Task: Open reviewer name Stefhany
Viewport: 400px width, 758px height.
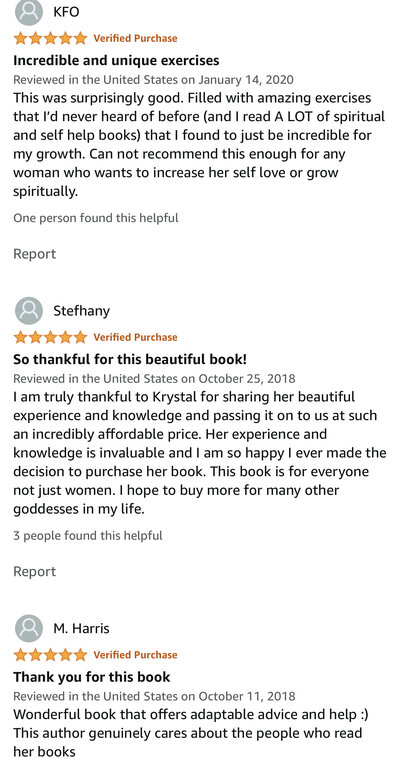Action: click(81, 311)
